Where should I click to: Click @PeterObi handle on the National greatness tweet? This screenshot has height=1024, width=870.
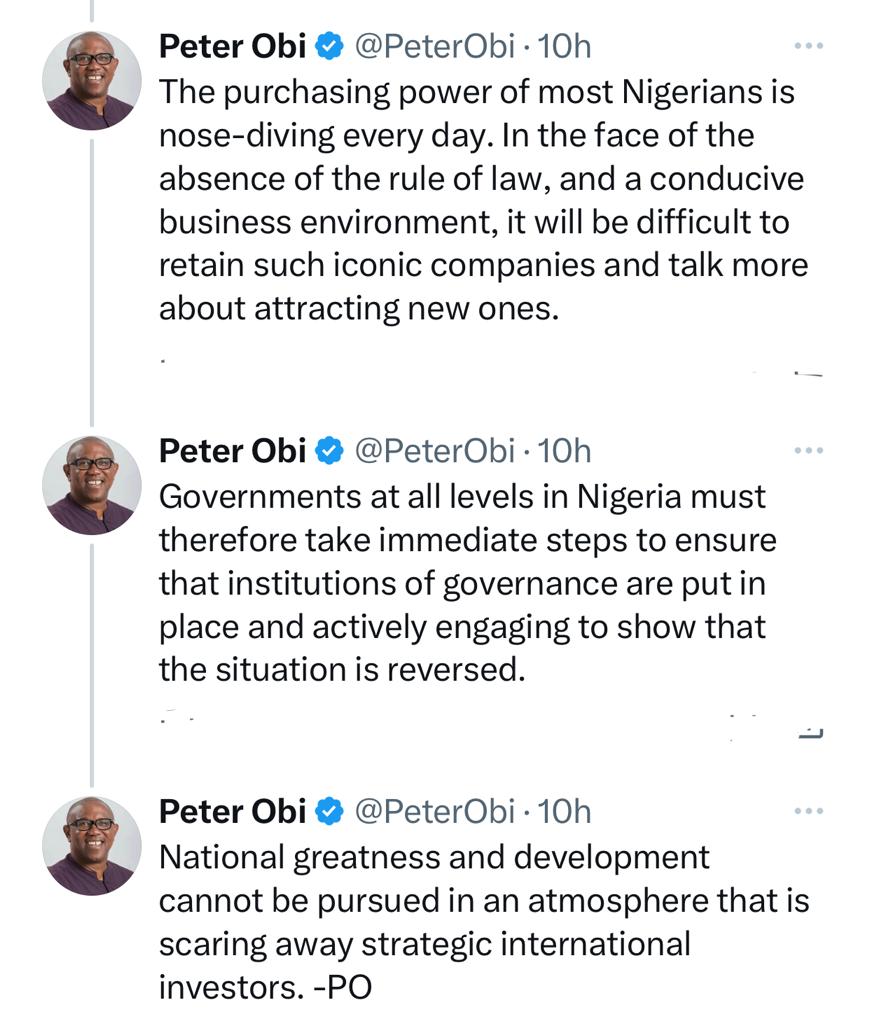(435, 811)
